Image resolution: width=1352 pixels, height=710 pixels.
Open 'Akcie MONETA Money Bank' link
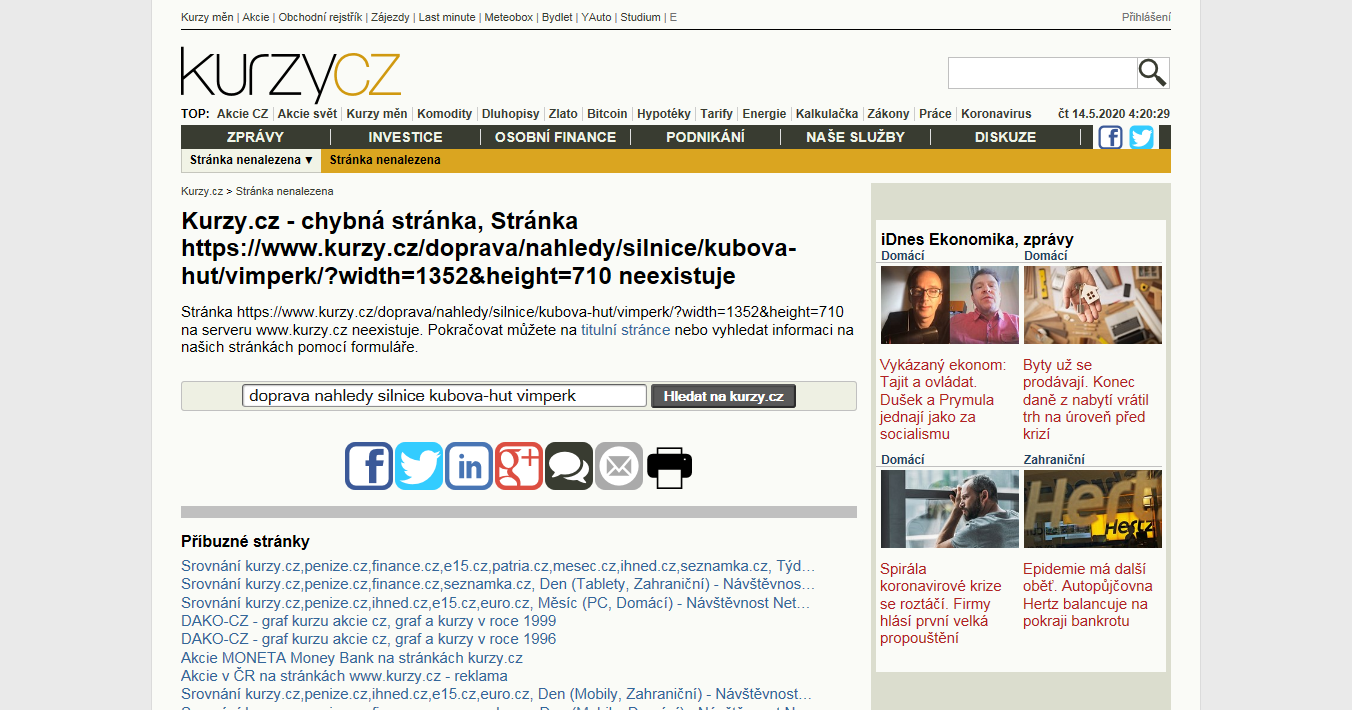352,657
